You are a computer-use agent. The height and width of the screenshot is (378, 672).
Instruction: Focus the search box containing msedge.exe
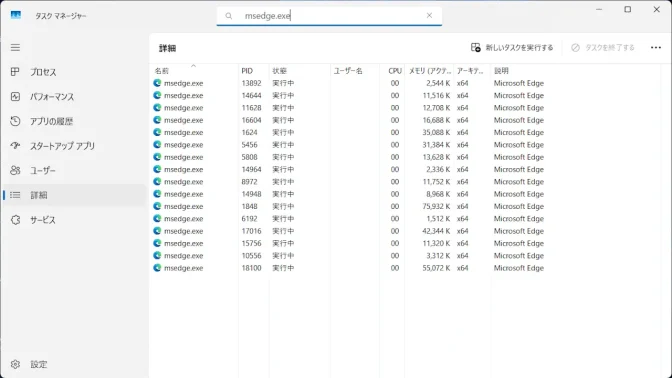(329, 16)
